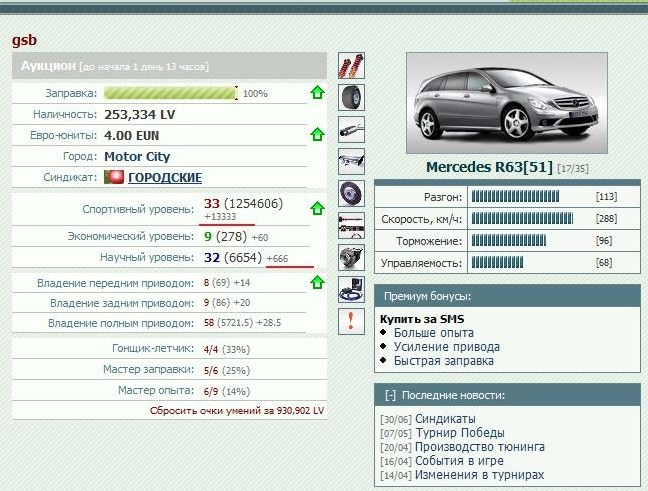The height and width of the screenshot is (491, 648).
Task: Open the Купить за SMS link
Action: click(x=422, y=319)
